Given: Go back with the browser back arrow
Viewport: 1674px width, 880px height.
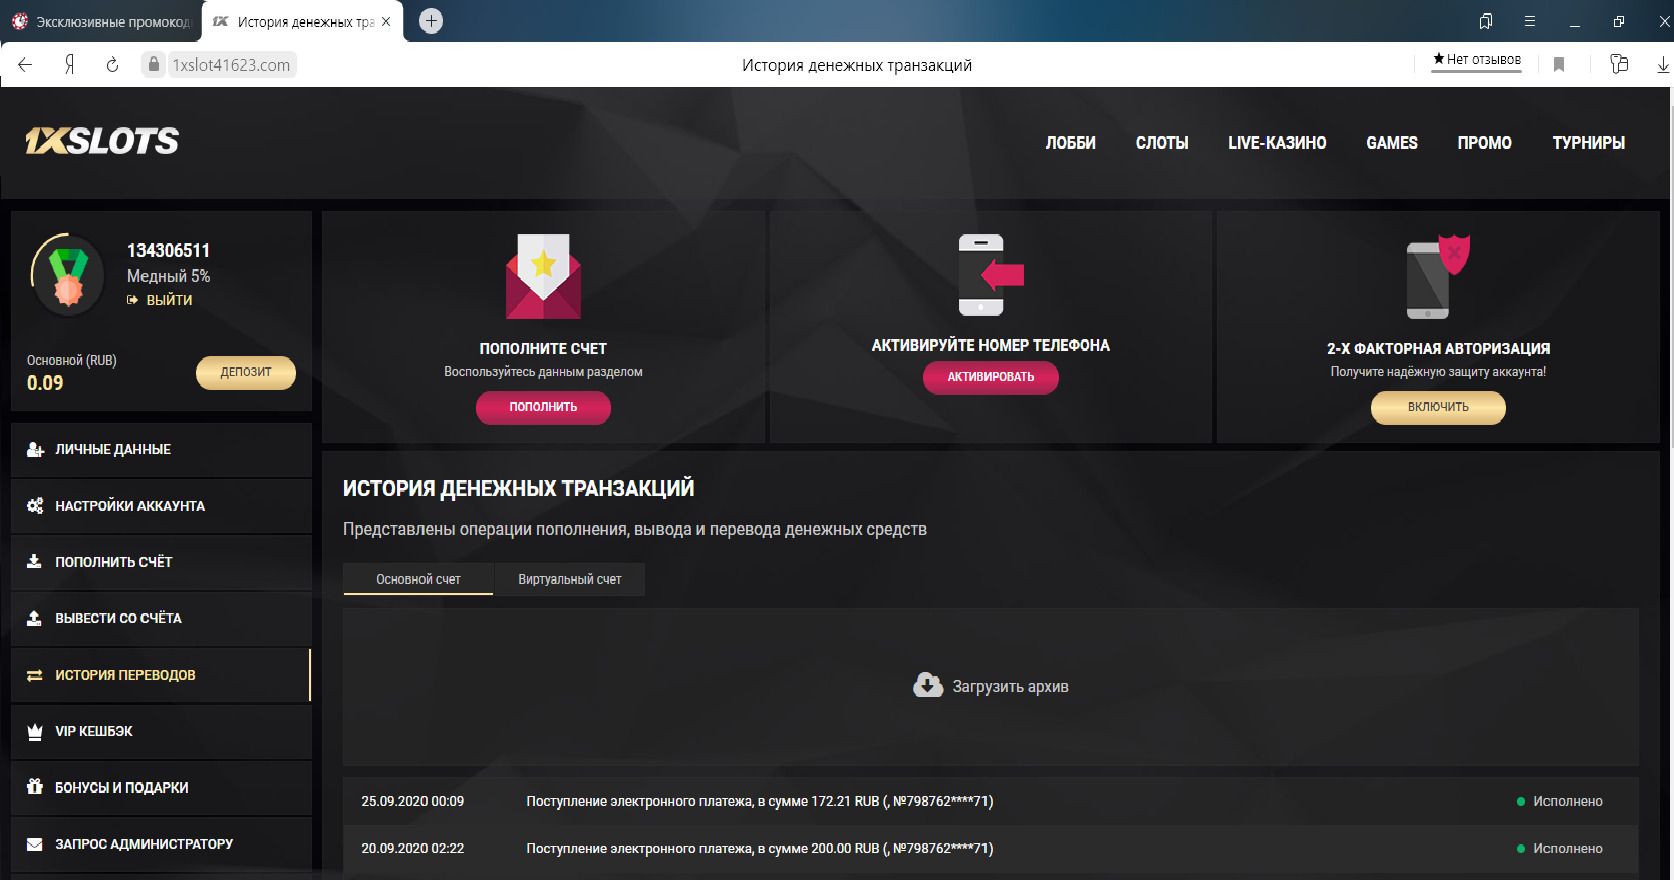Looking at the screenshot, I should (x=25, y=65).
